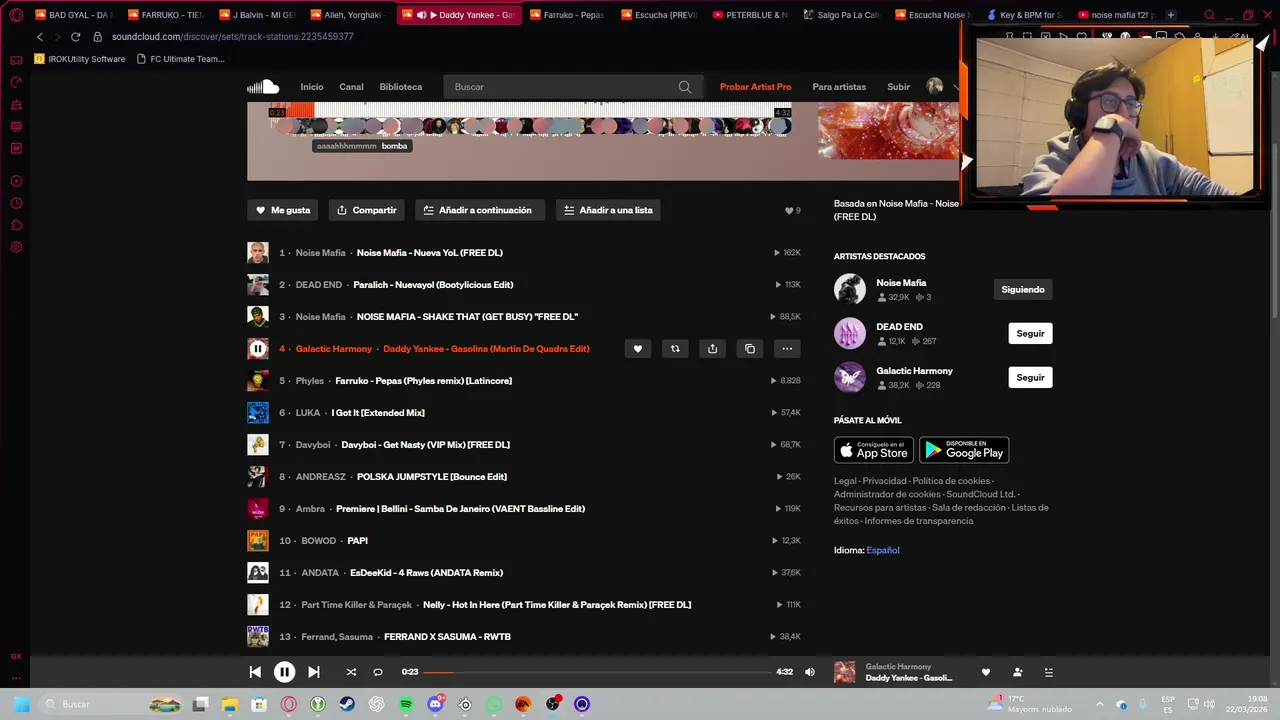Share the Gasolina track from row icons

click(x=712, y=349)
